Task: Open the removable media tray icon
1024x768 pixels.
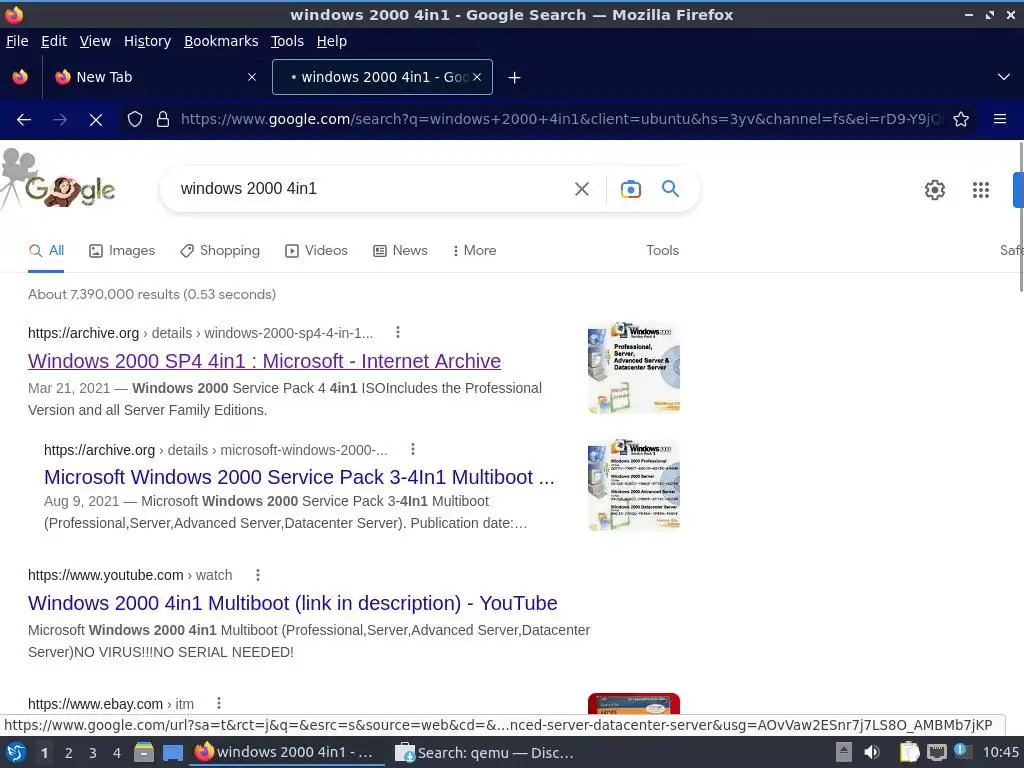Action: (844, 752)
